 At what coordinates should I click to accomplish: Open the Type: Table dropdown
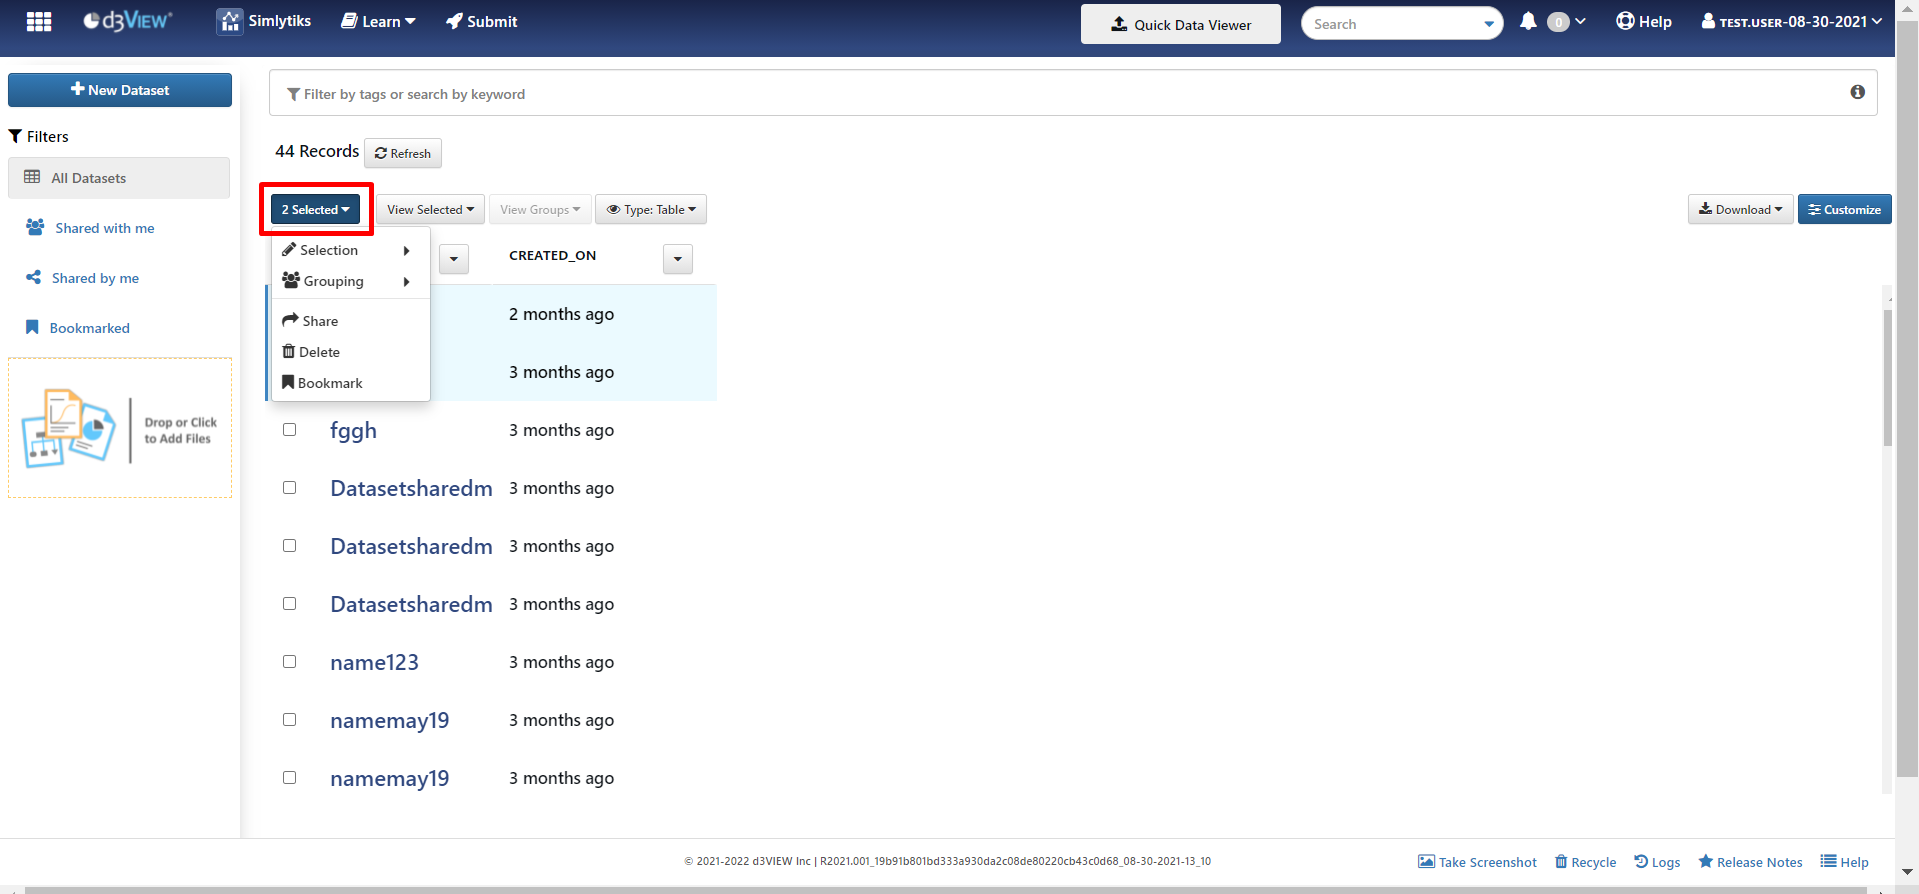pos(651,210)
